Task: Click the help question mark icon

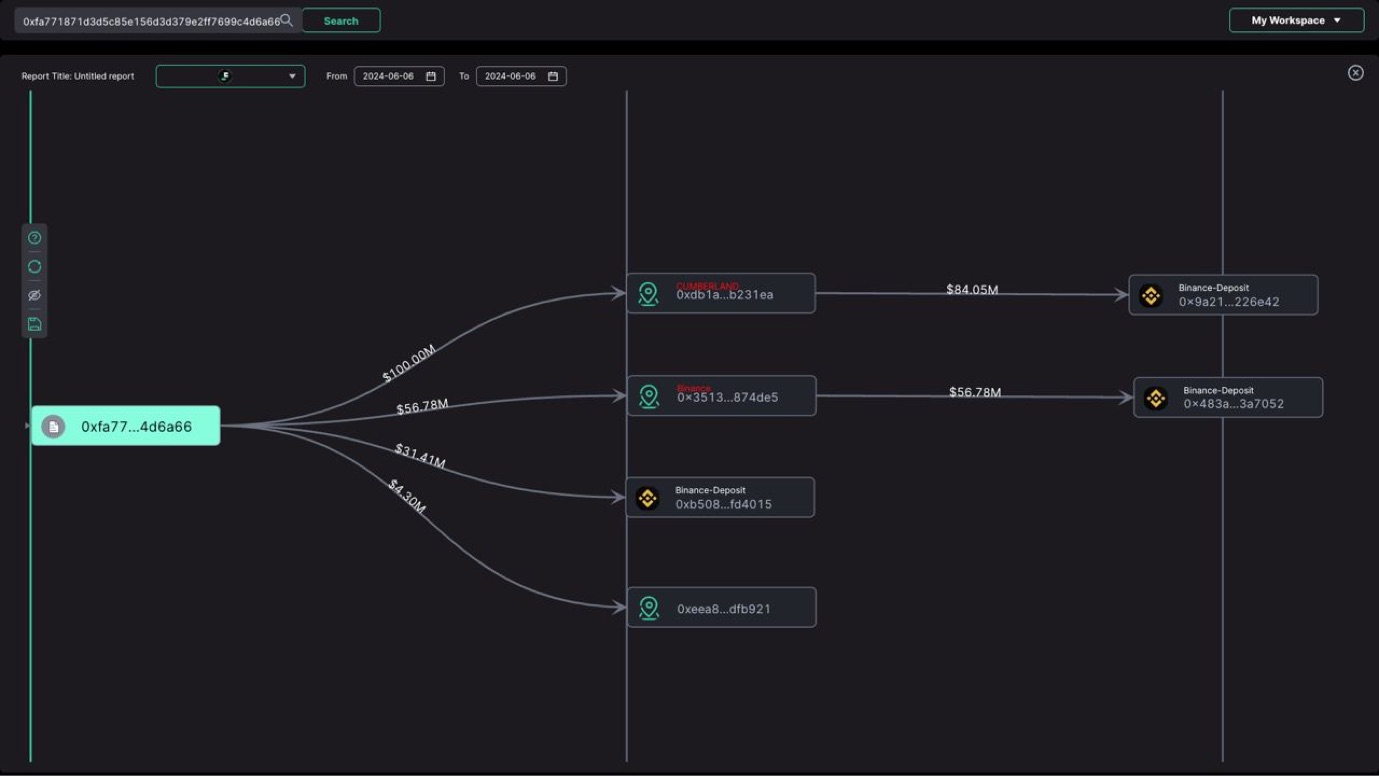Action: [x=34, y=238]
